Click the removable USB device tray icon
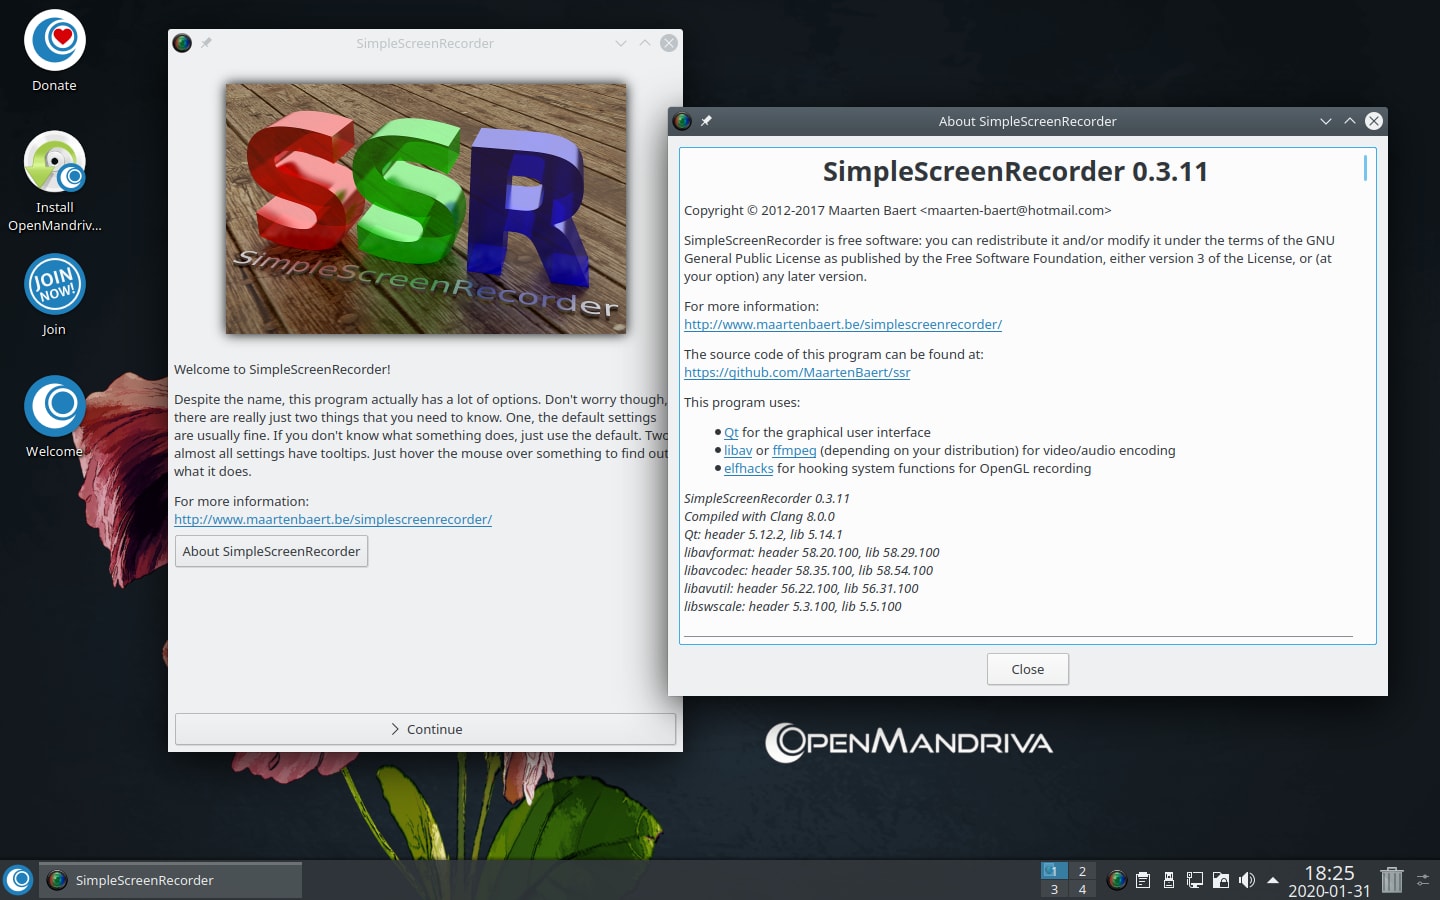 1168,880
